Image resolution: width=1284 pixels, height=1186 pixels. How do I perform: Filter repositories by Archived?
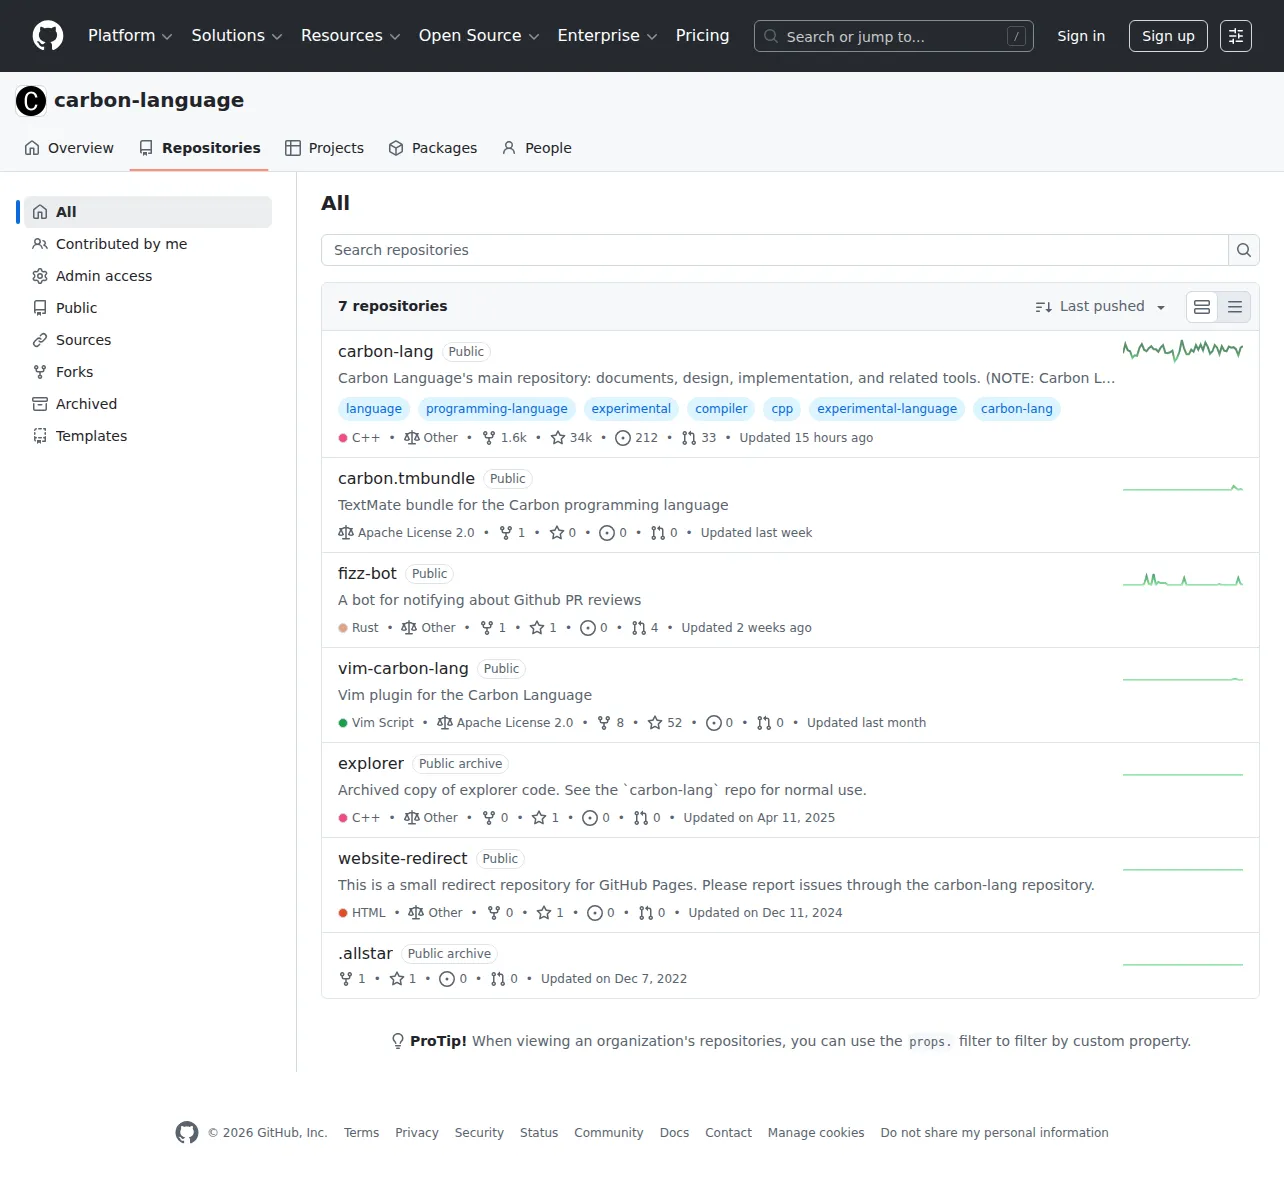pyautogui.click(x=148, y=404)
